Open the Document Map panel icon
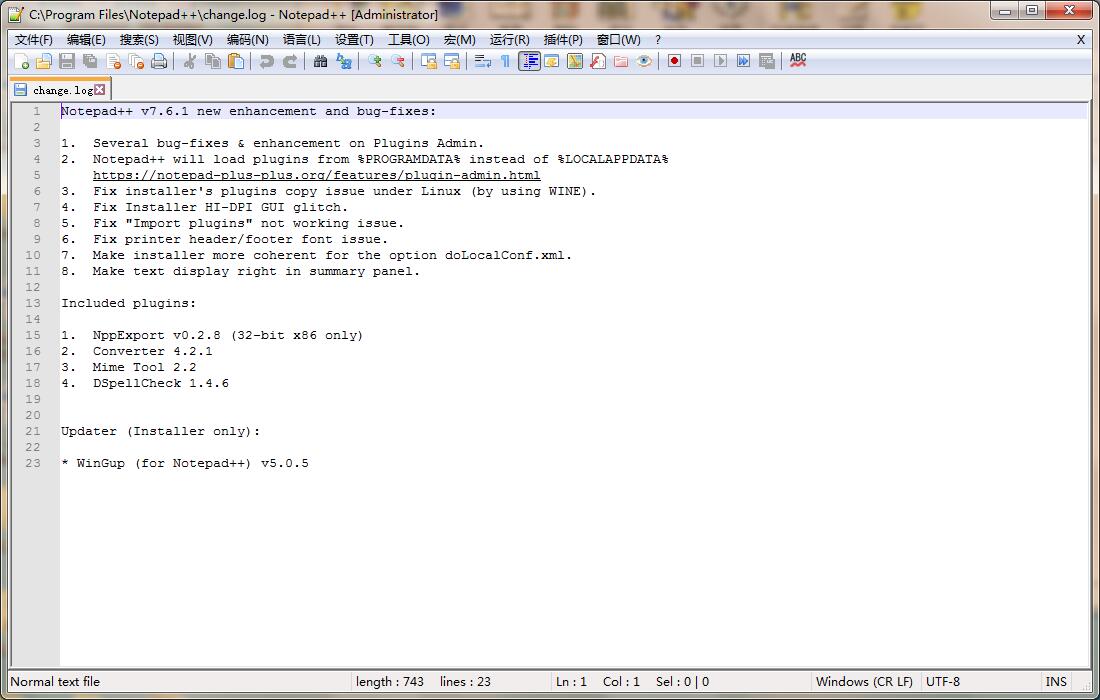Viewport: 1100px width, 700px height. (x=575, y=62)
